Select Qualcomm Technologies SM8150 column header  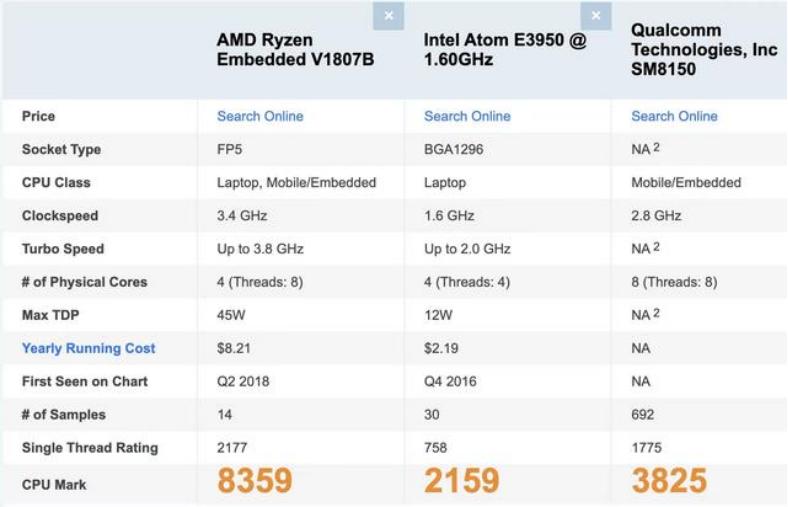coord(704,49)
